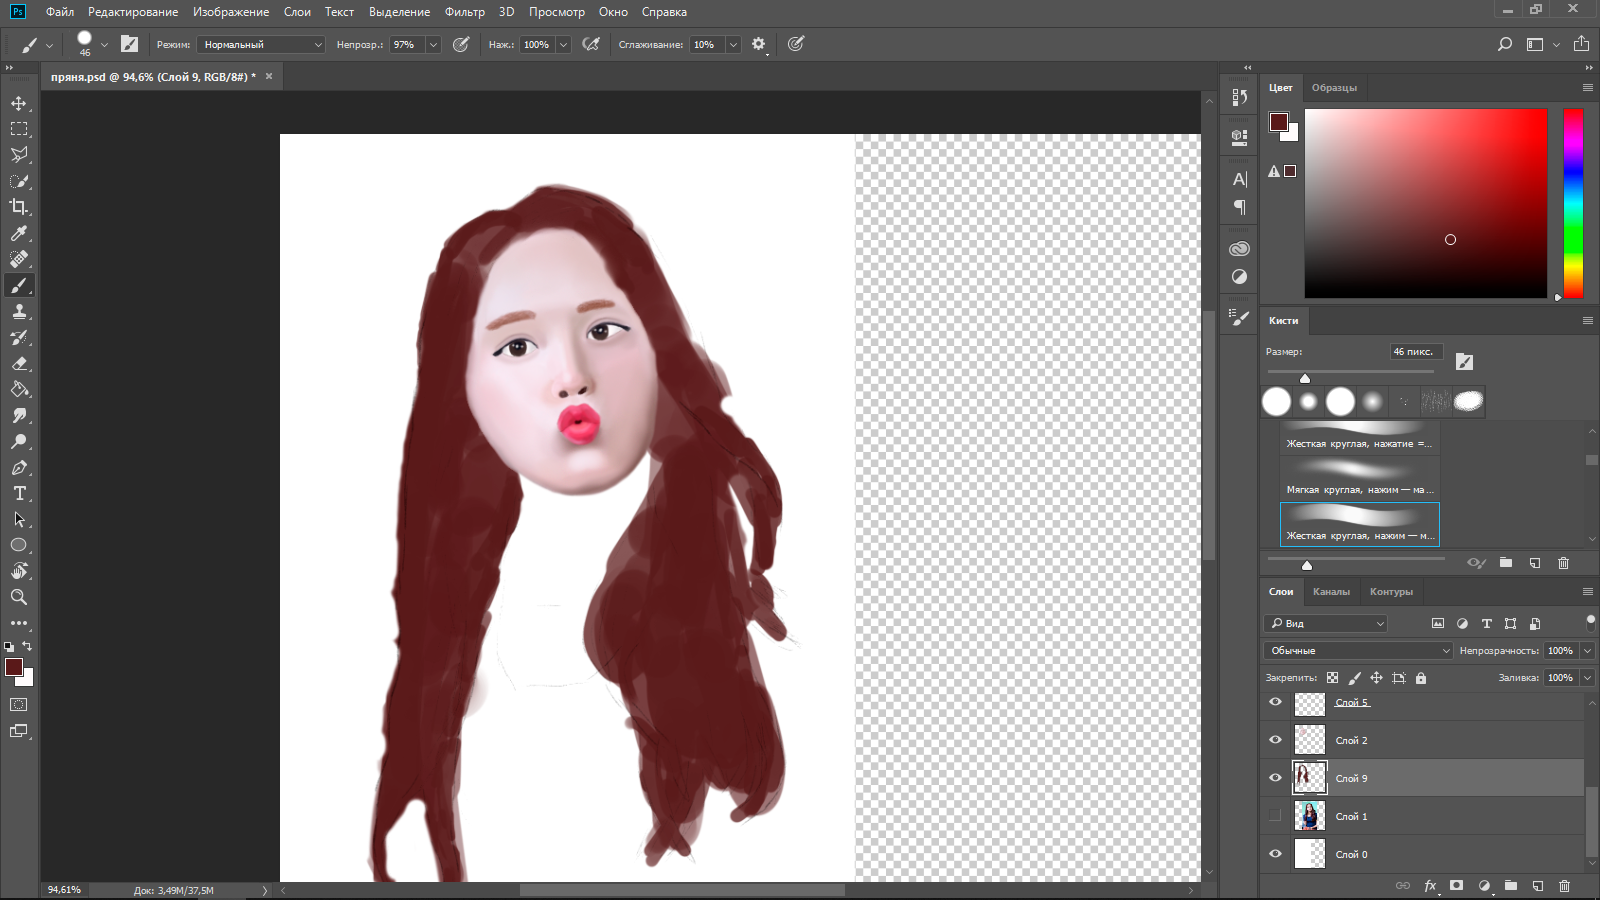Open the Изображение menu
1600x900 pixels.
231,12
